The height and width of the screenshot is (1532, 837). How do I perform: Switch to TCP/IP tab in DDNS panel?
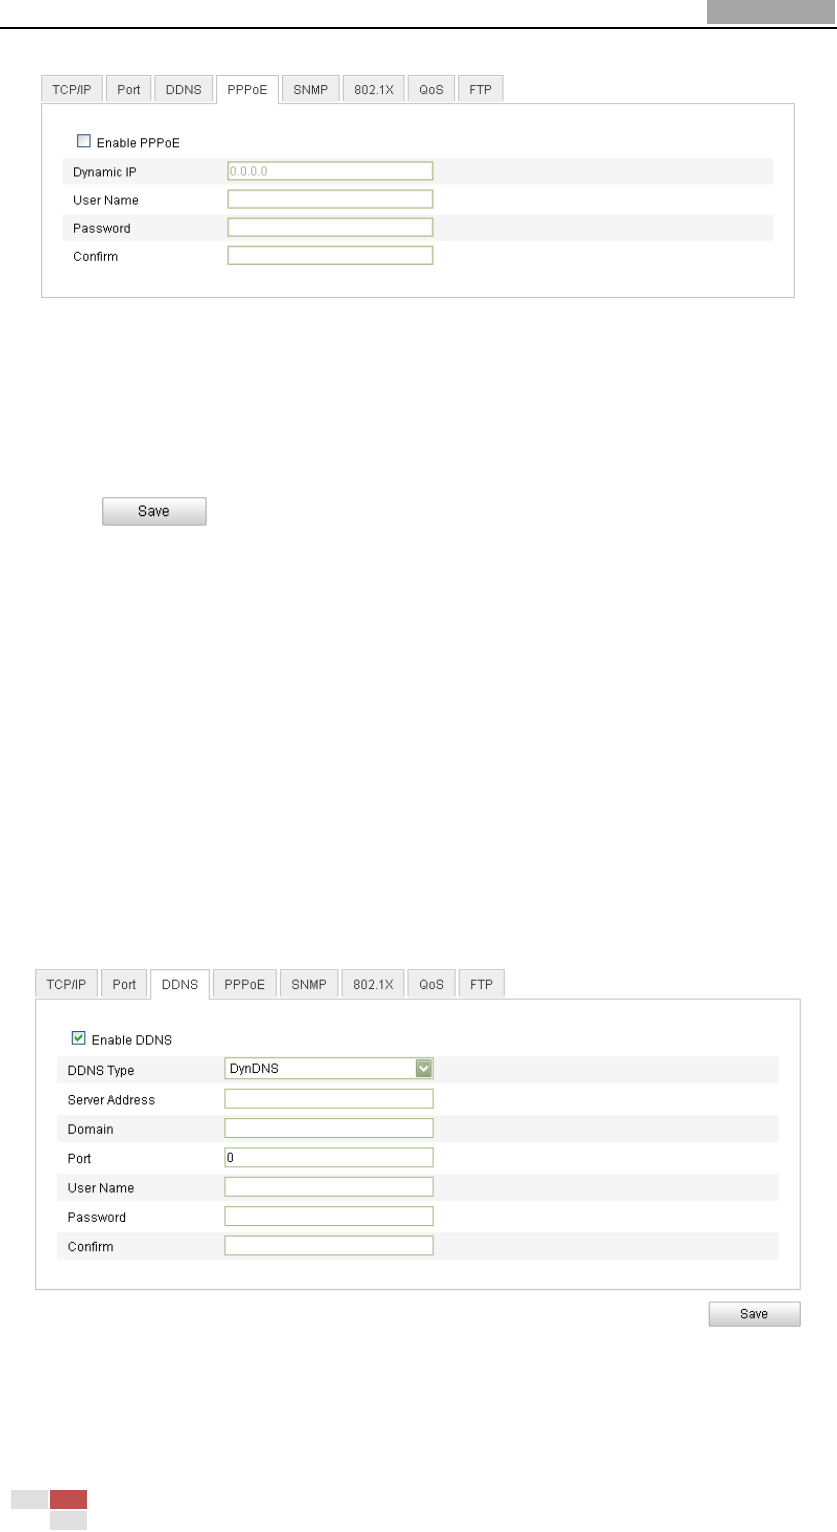pos(67,984)
